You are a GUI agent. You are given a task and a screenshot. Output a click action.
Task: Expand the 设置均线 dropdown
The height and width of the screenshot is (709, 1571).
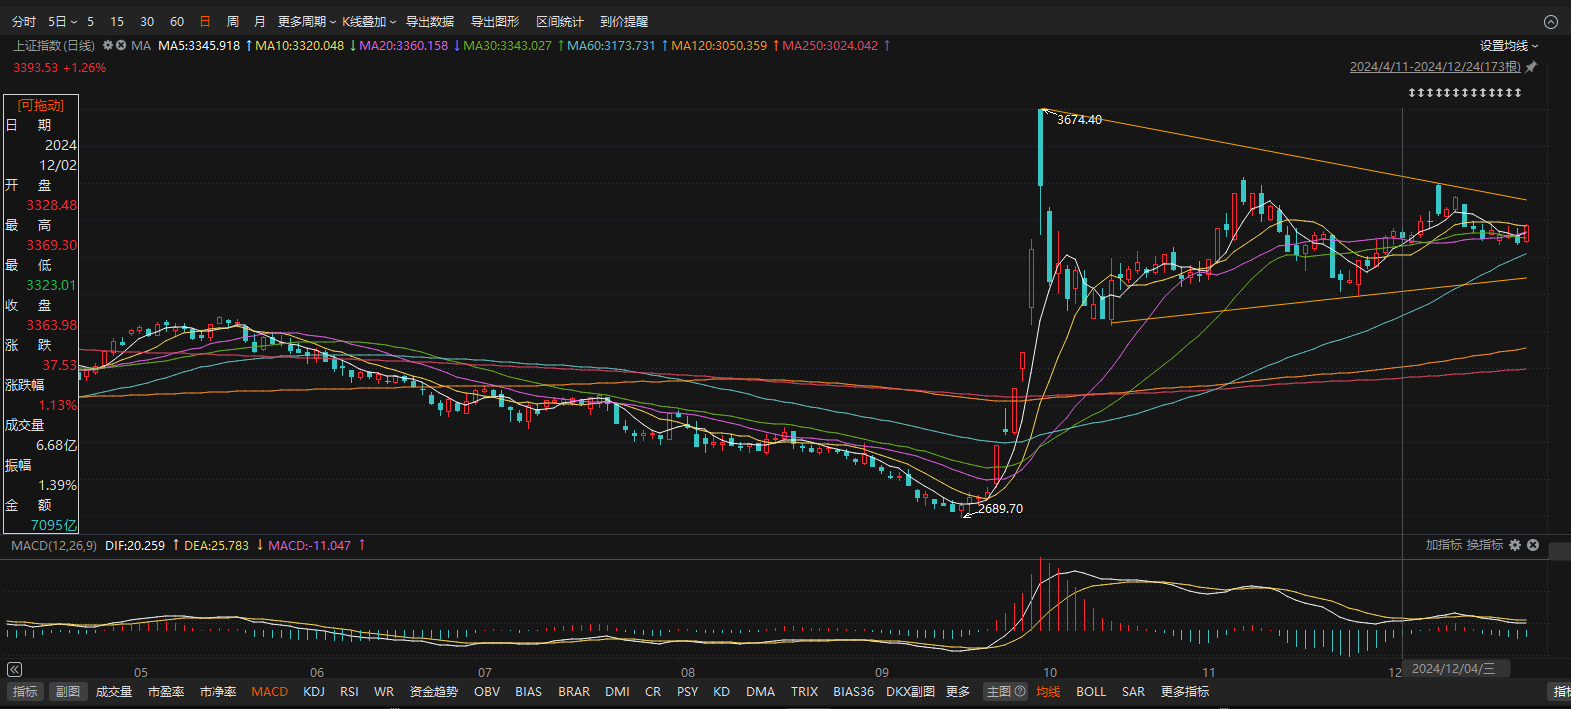click(1508, 46)
